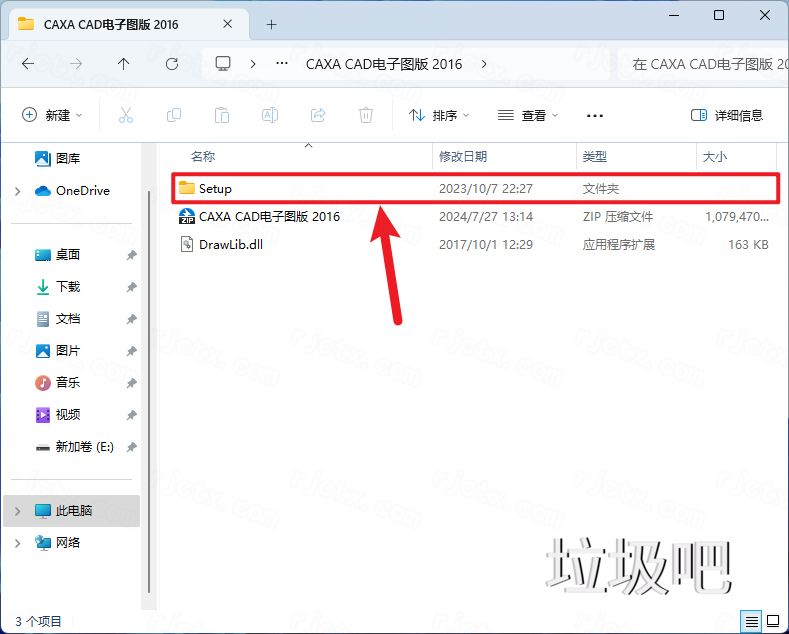The image size is (789, 634).
Task: Focus the search box for this folder
Action: (704, 64)
